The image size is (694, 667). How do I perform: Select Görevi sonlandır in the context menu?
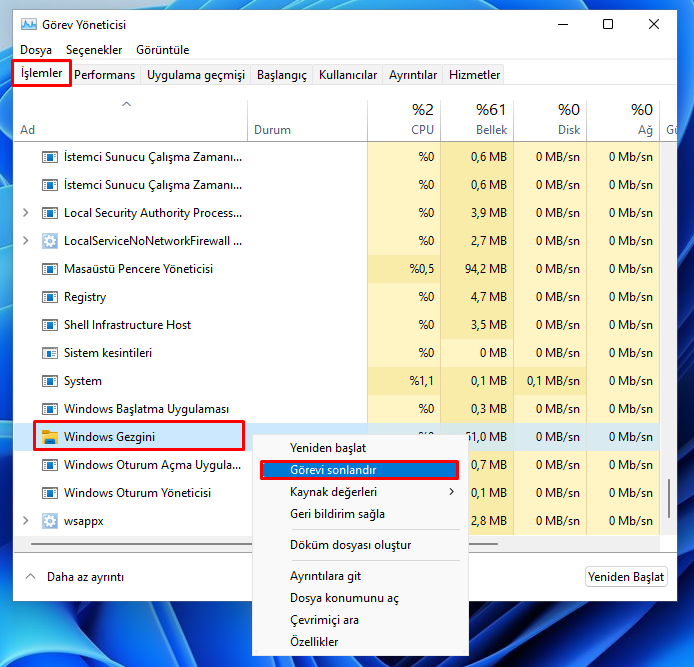(x=360, y=470)
